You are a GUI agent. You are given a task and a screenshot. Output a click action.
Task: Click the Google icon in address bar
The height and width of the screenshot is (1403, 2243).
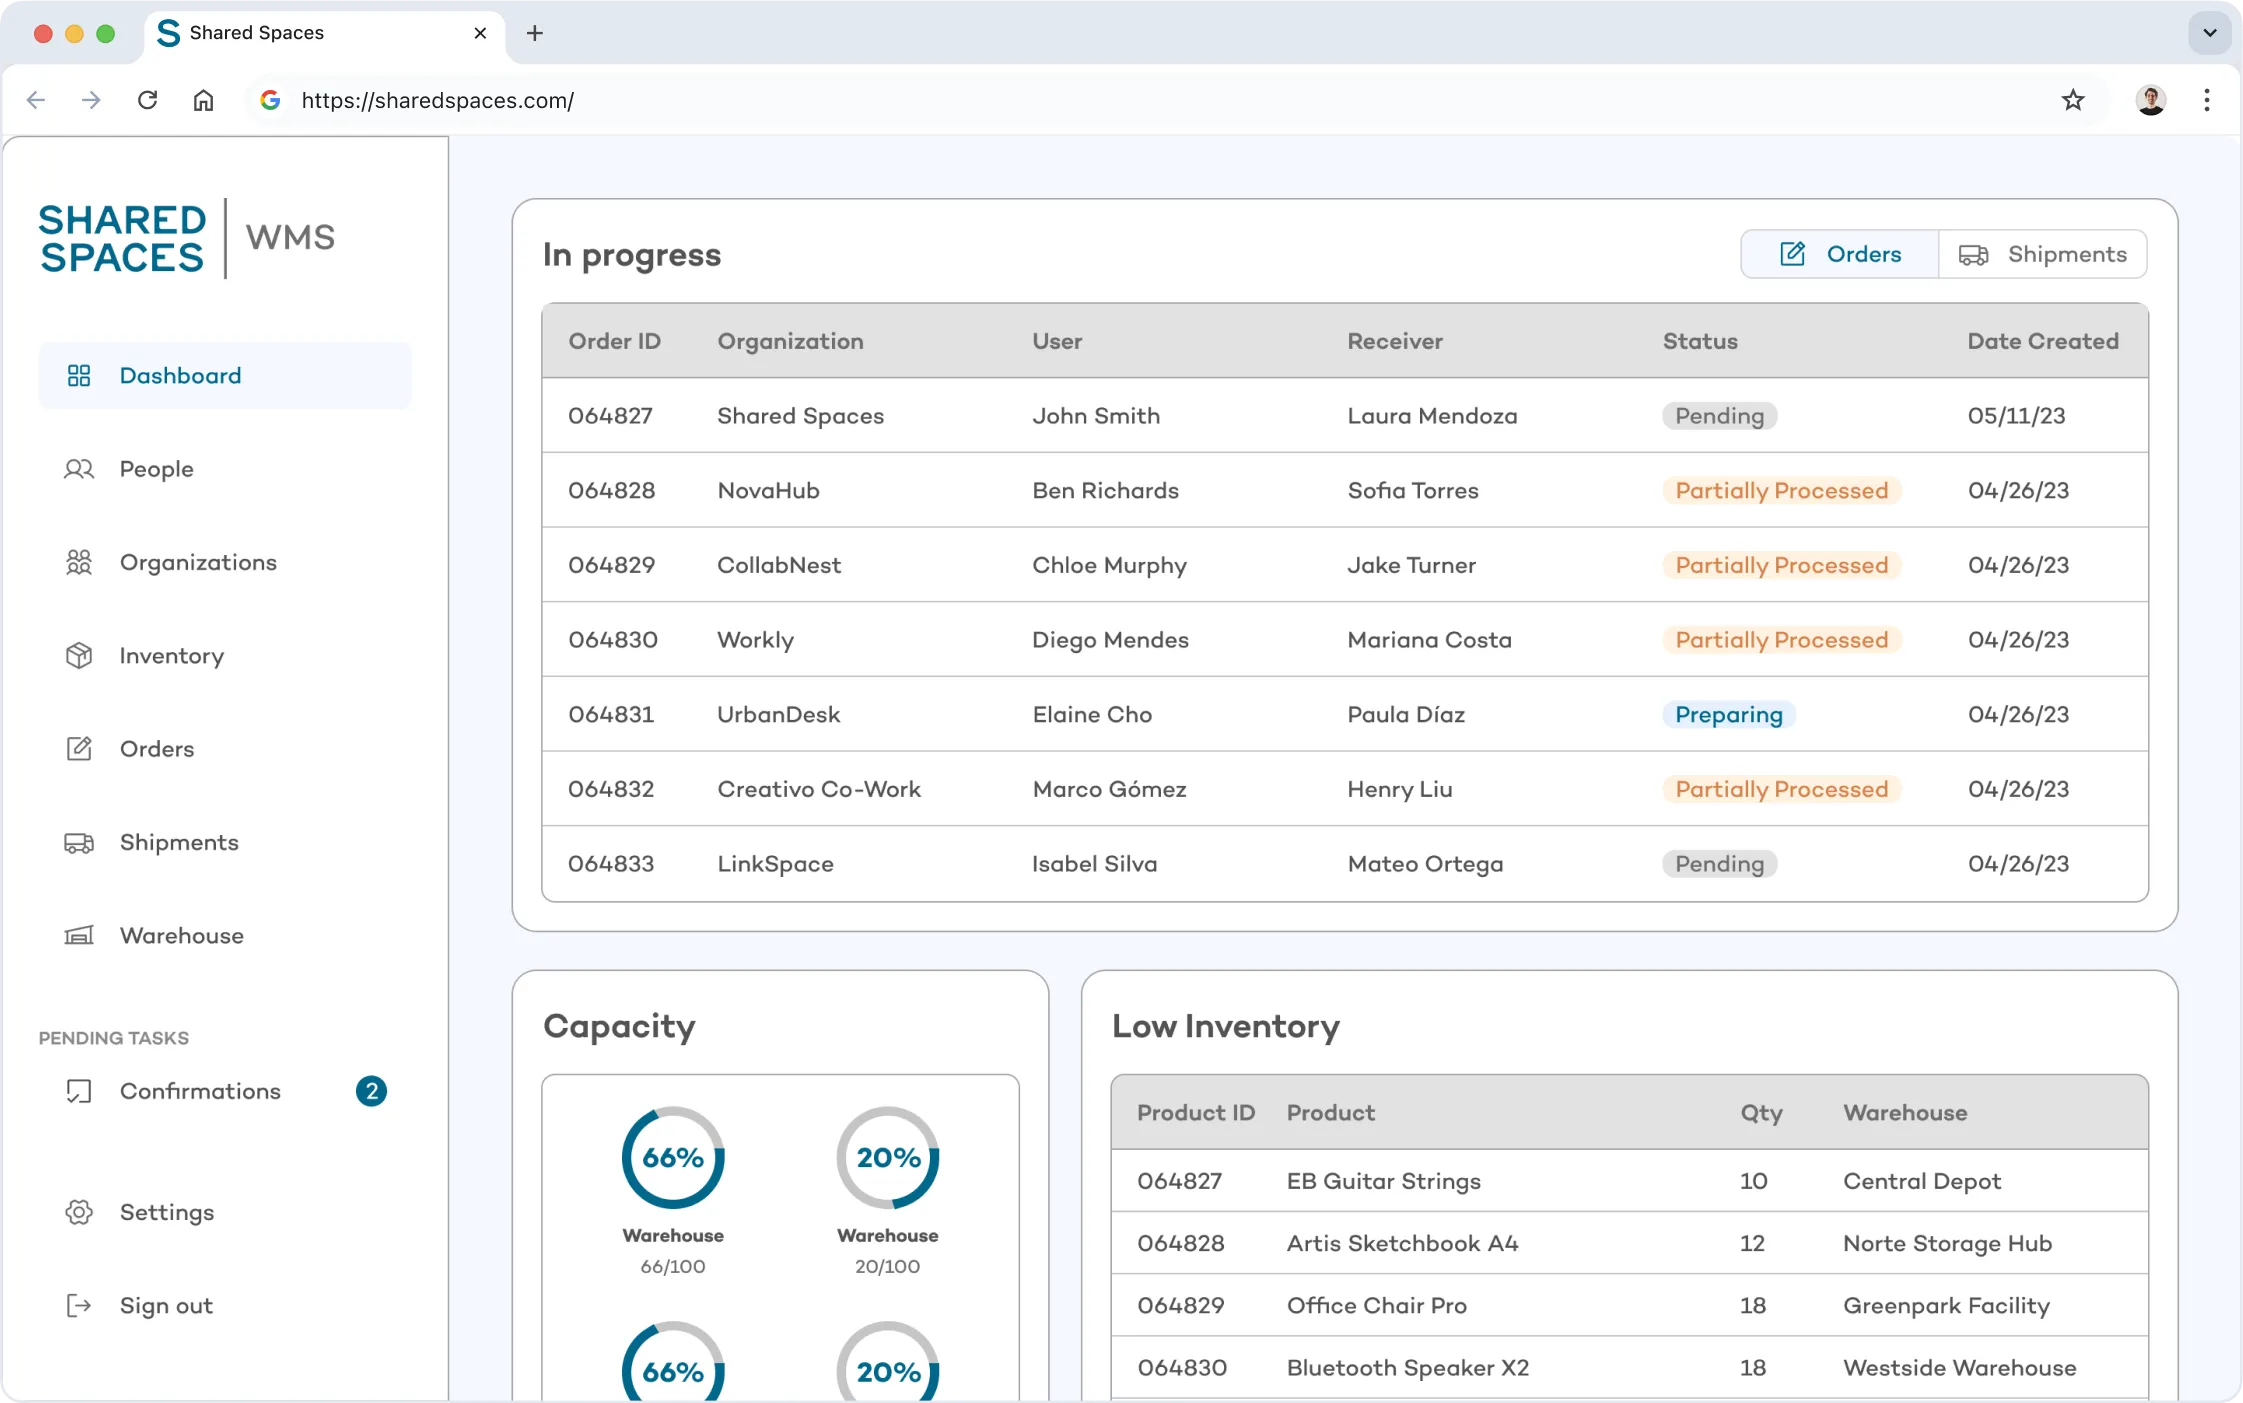tap(270, 100)
